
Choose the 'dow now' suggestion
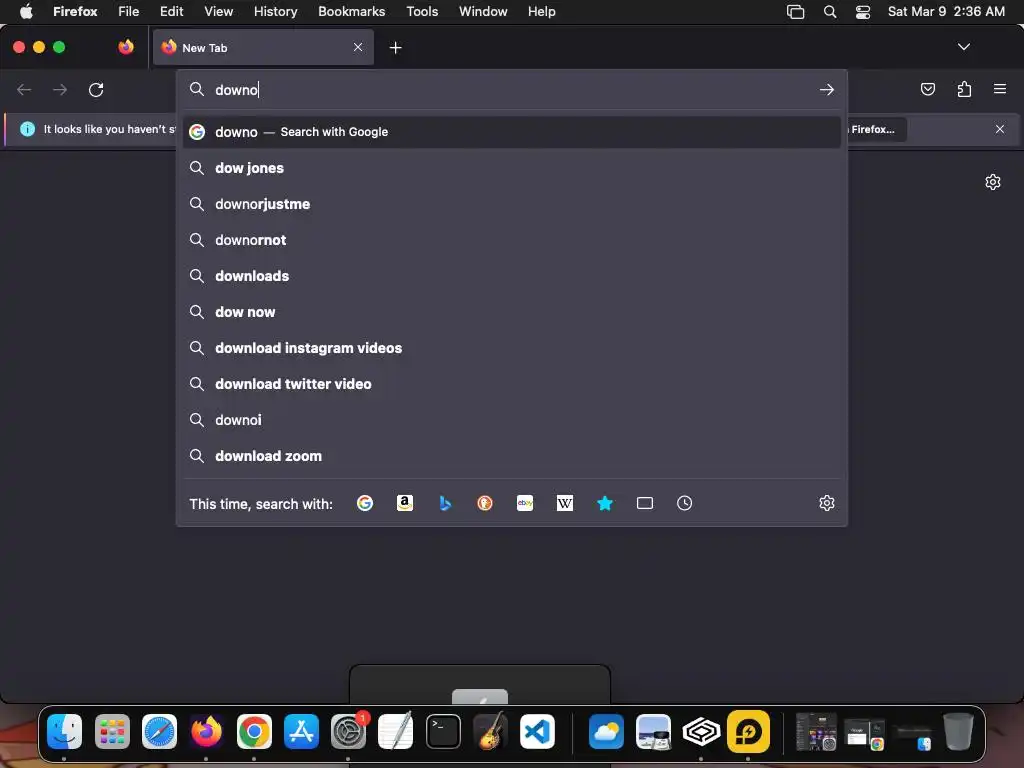pyautogui.click(x=511, y=312)
